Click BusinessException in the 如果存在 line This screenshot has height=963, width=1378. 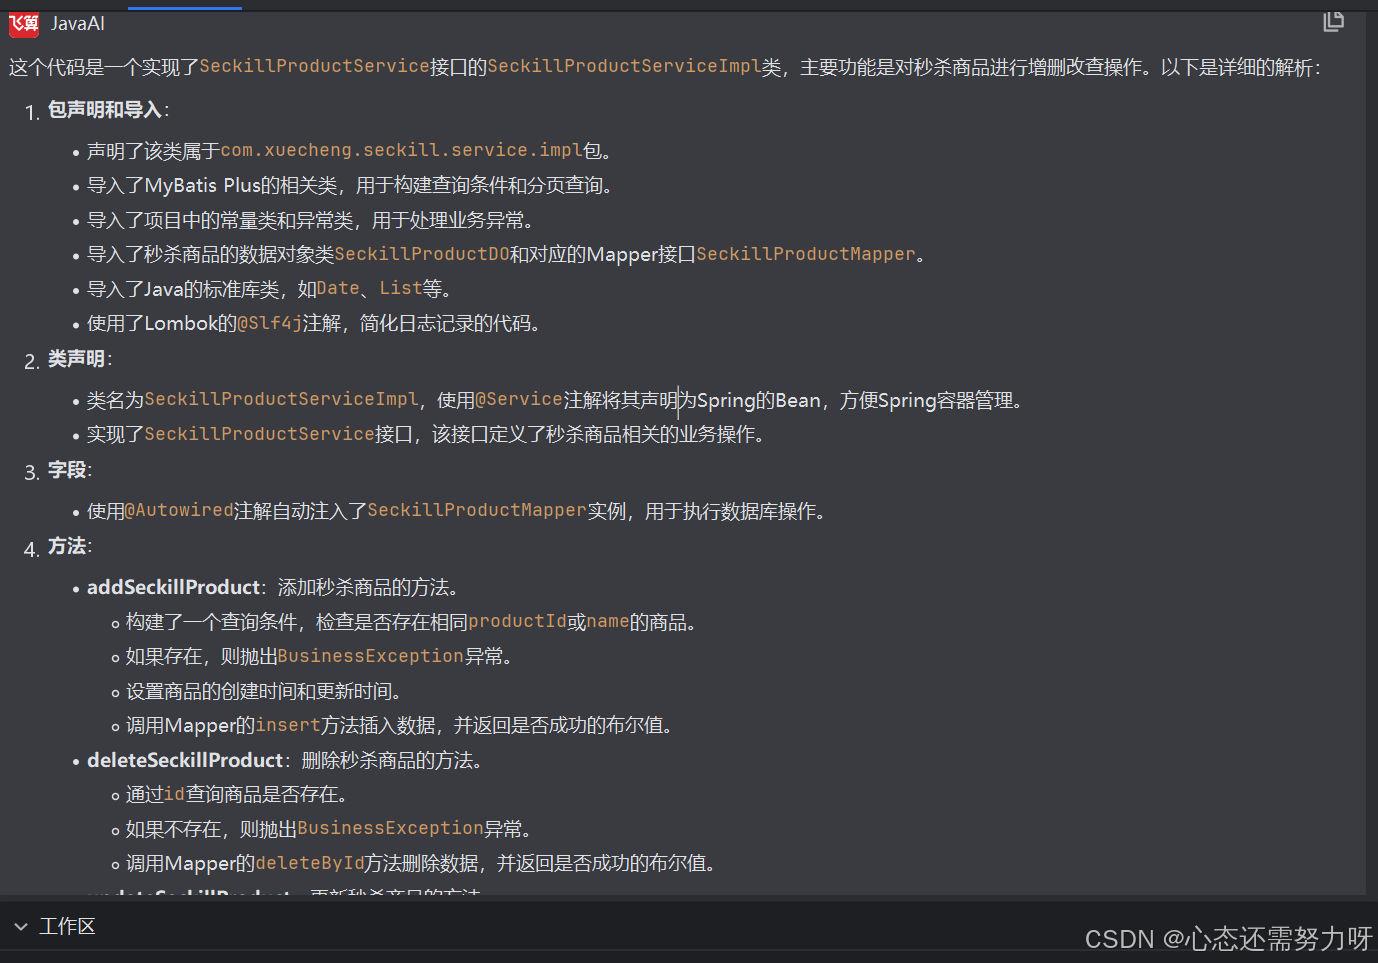[371, 656]
